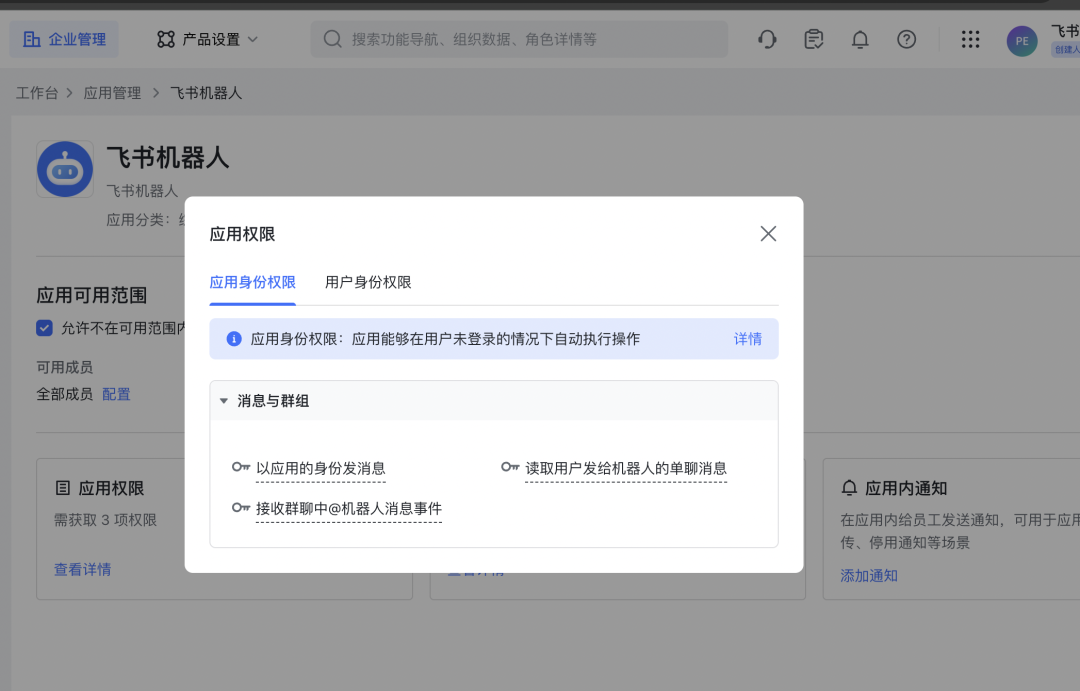Click the search input field

(520, 39)
